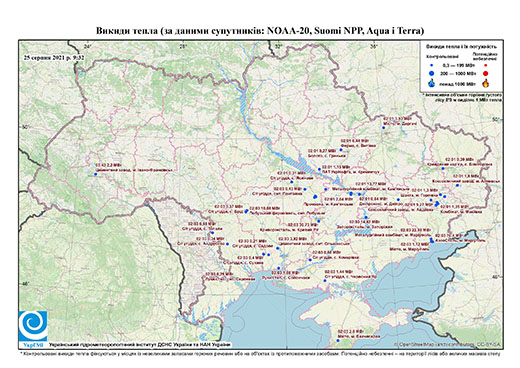Click the 25 August 2021 date stamp

click(54, 57)
